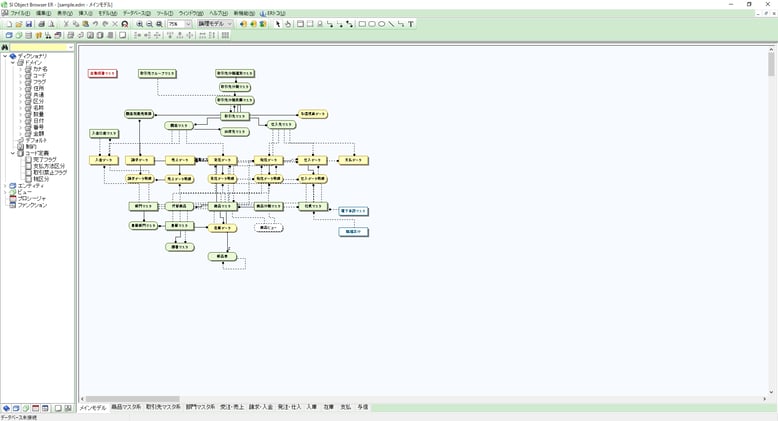Open the ファイル menu
The height and width of the screenshot is (421, 778).
pyautogui.click(x=19, y=13)
